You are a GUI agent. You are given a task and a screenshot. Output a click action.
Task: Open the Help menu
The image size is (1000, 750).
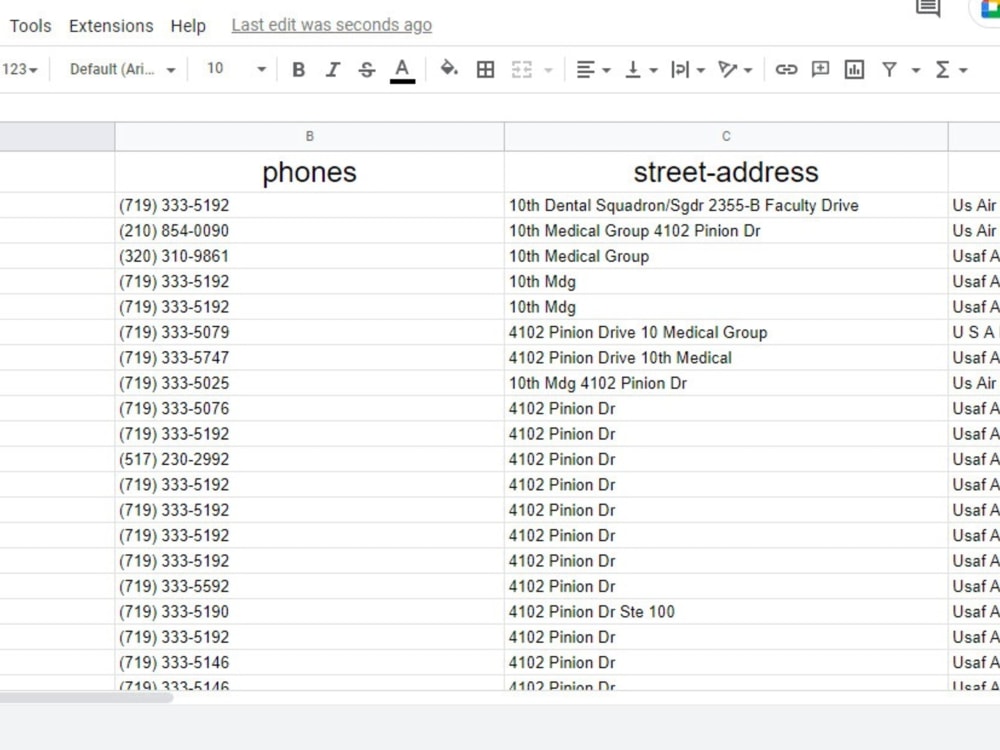point(188,26)
